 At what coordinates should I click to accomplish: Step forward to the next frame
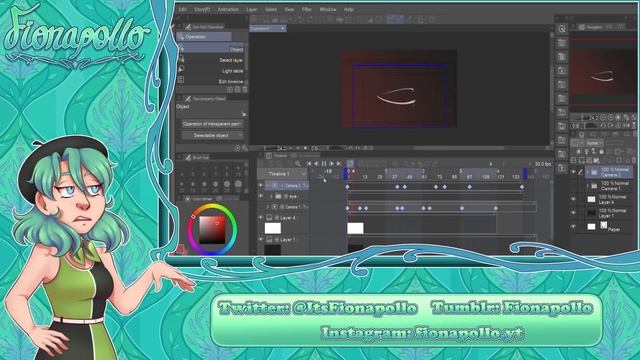click(x=332, y=164)
